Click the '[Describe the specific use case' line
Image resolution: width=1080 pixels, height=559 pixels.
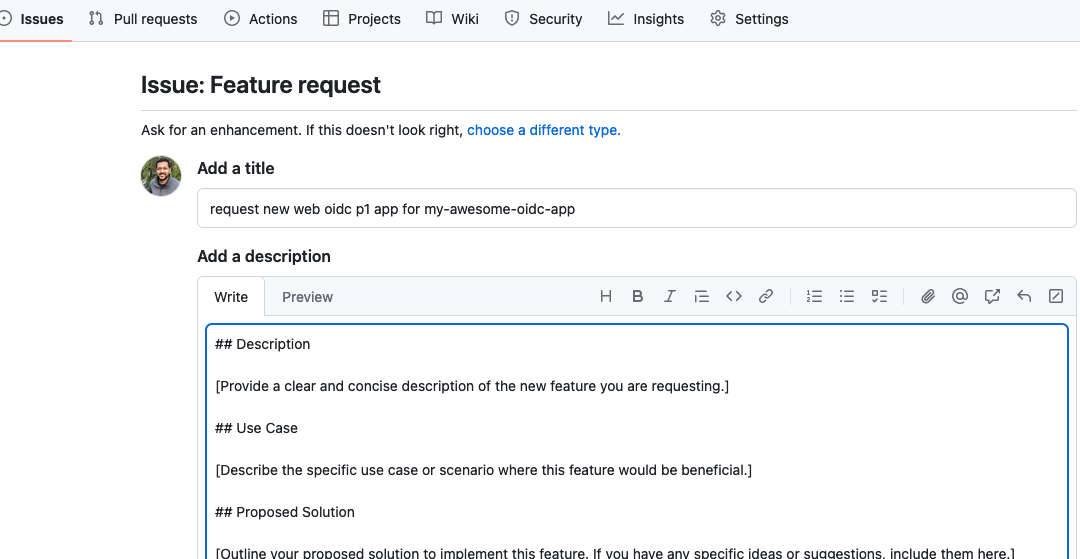(x=484, y=470)
